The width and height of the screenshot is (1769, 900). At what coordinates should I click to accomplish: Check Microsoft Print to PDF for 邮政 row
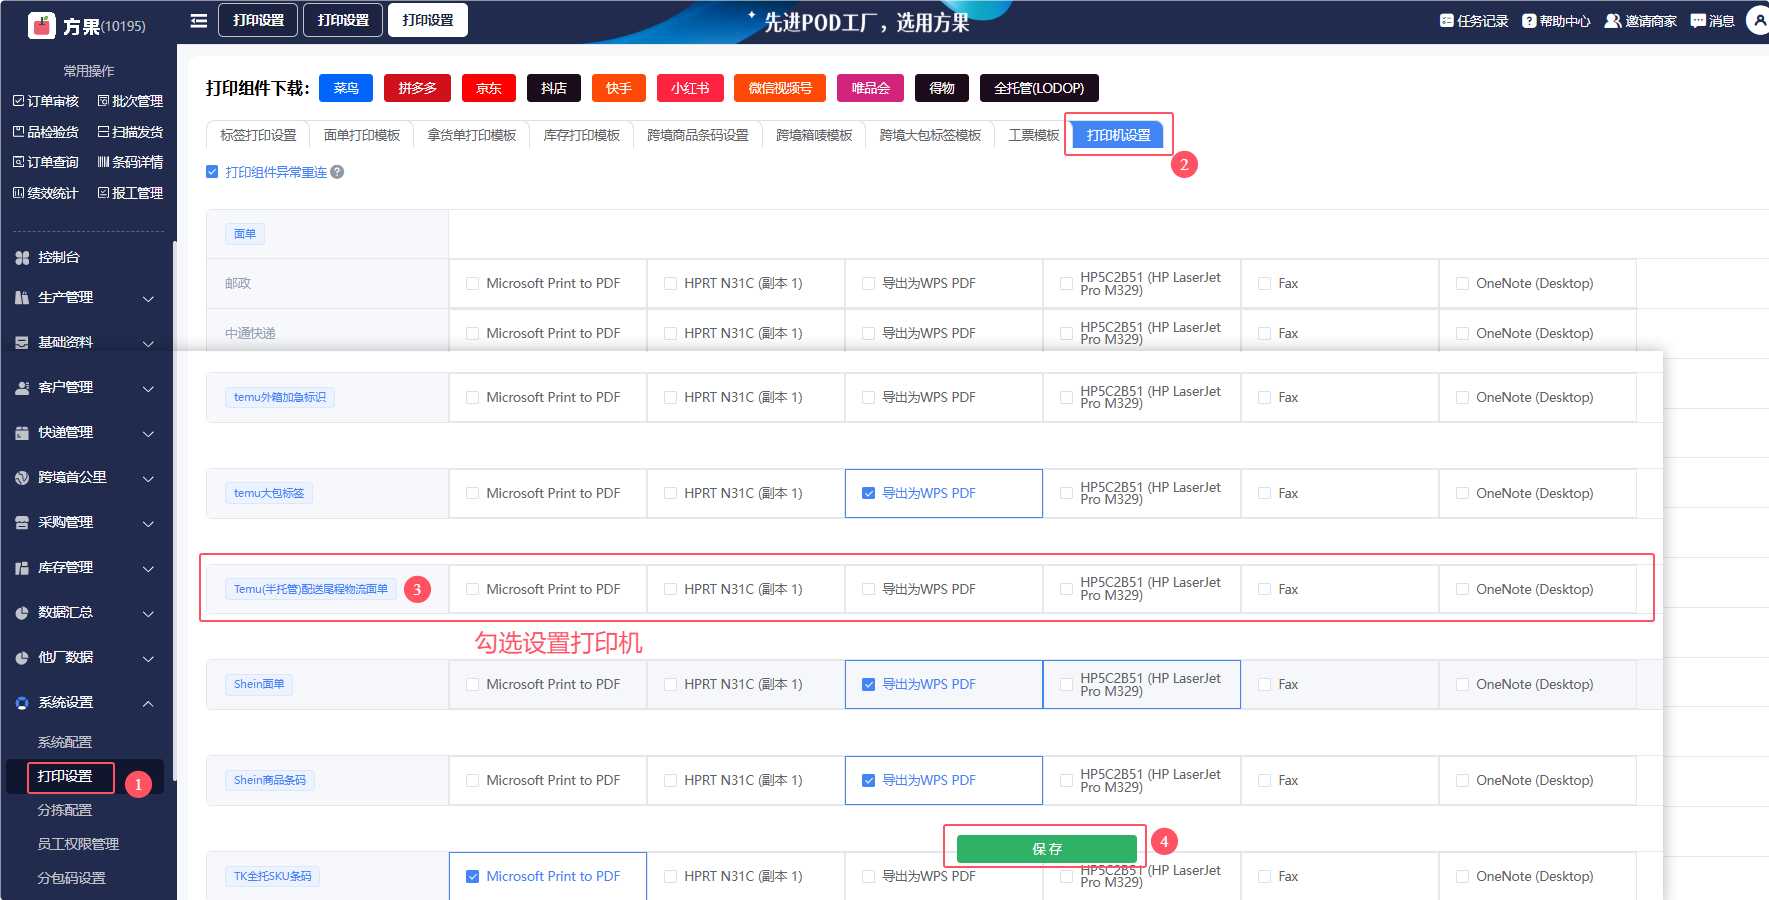[x=472, y=284]
